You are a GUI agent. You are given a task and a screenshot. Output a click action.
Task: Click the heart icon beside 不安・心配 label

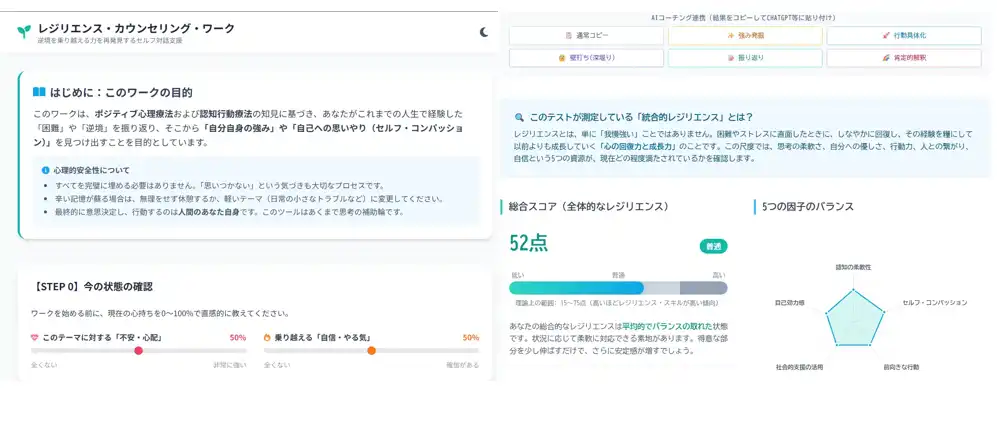[34, 337]
